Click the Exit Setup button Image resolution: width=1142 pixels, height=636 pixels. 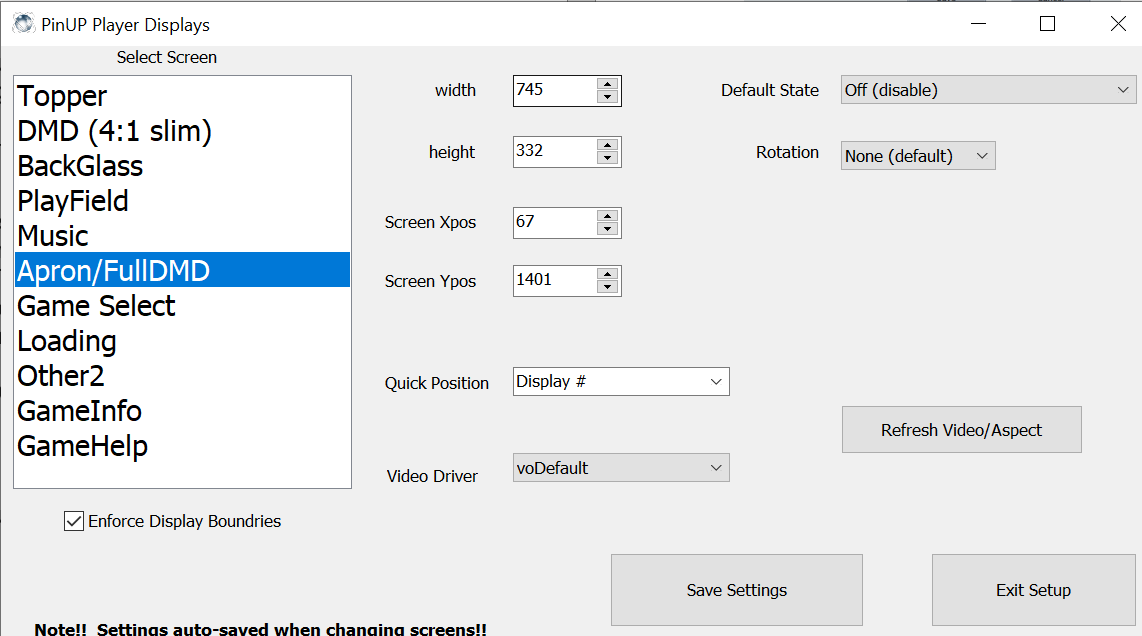click(1033, 590)
